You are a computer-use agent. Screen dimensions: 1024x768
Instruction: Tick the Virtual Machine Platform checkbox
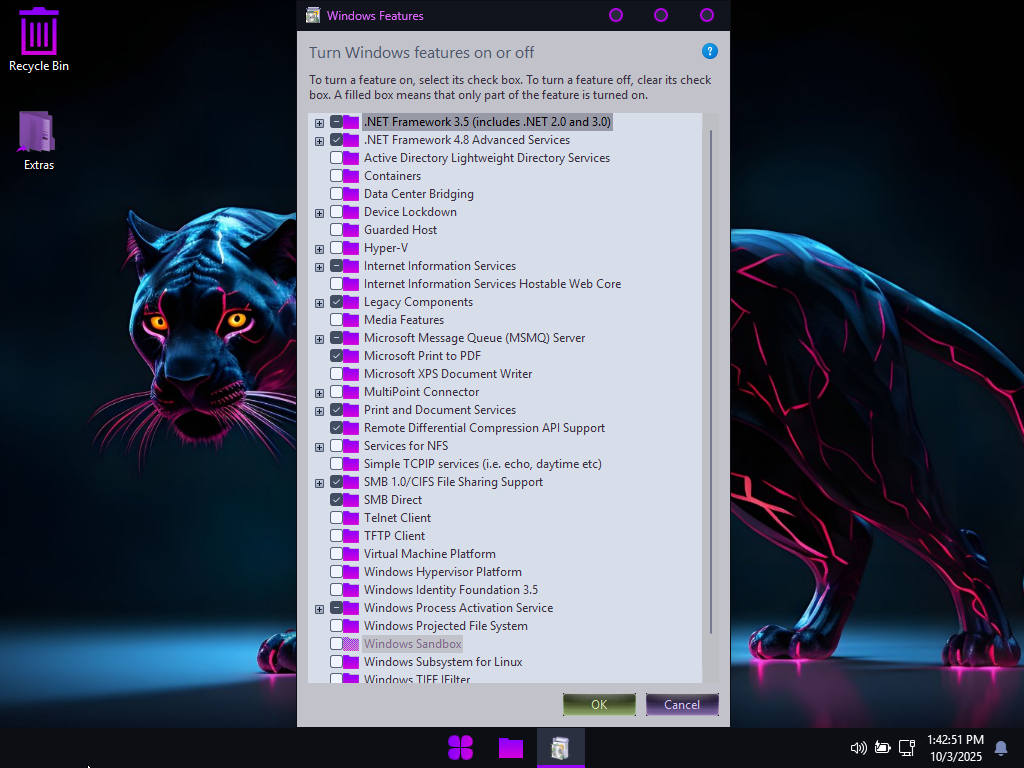tap(337, 554)
